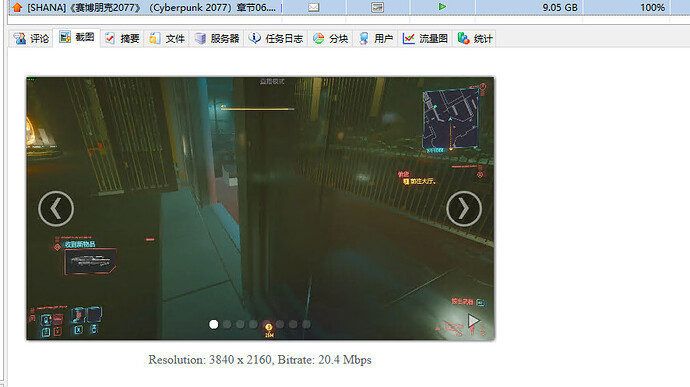Show the 流量图 traffic graph tab

click(x=425, y=38)
